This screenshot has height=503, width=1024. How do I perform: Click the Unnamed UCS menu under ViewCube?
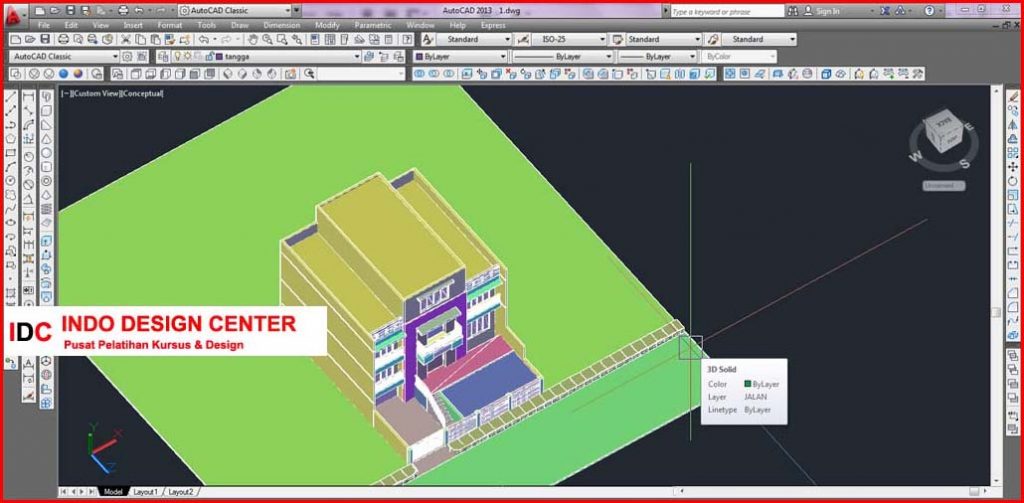click(944, 186)
